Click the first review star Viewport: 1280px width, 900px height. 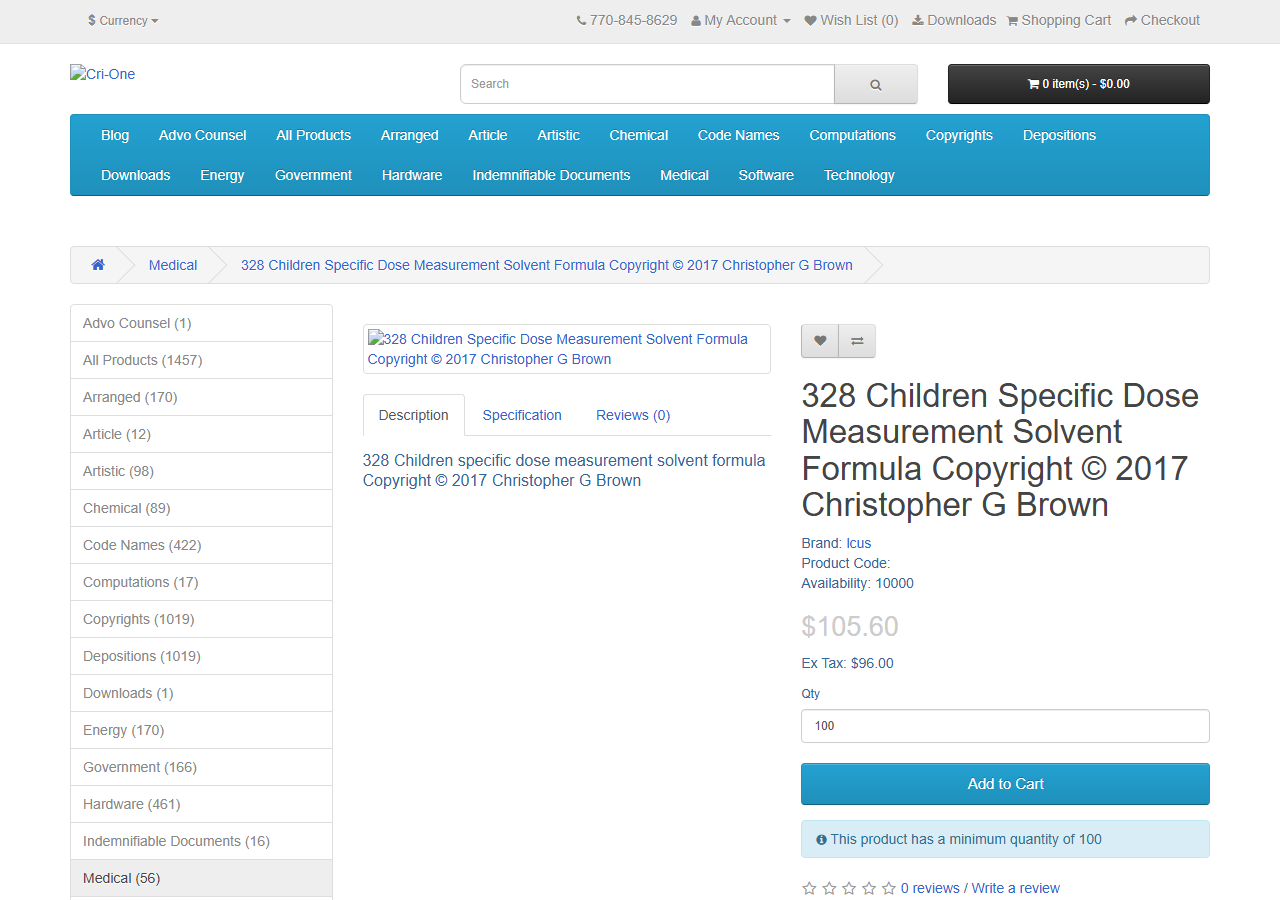click(x=809, y=888)
